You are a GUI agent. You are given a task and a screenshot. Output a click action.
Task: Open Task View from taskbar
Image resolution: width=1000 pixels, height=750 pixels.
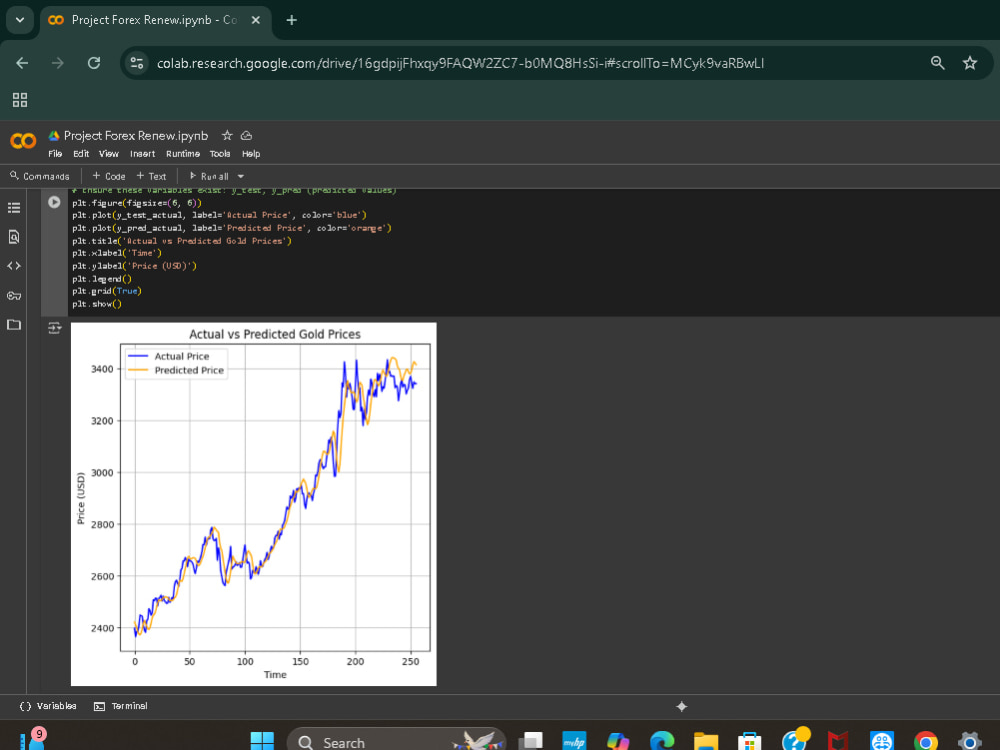531,742
